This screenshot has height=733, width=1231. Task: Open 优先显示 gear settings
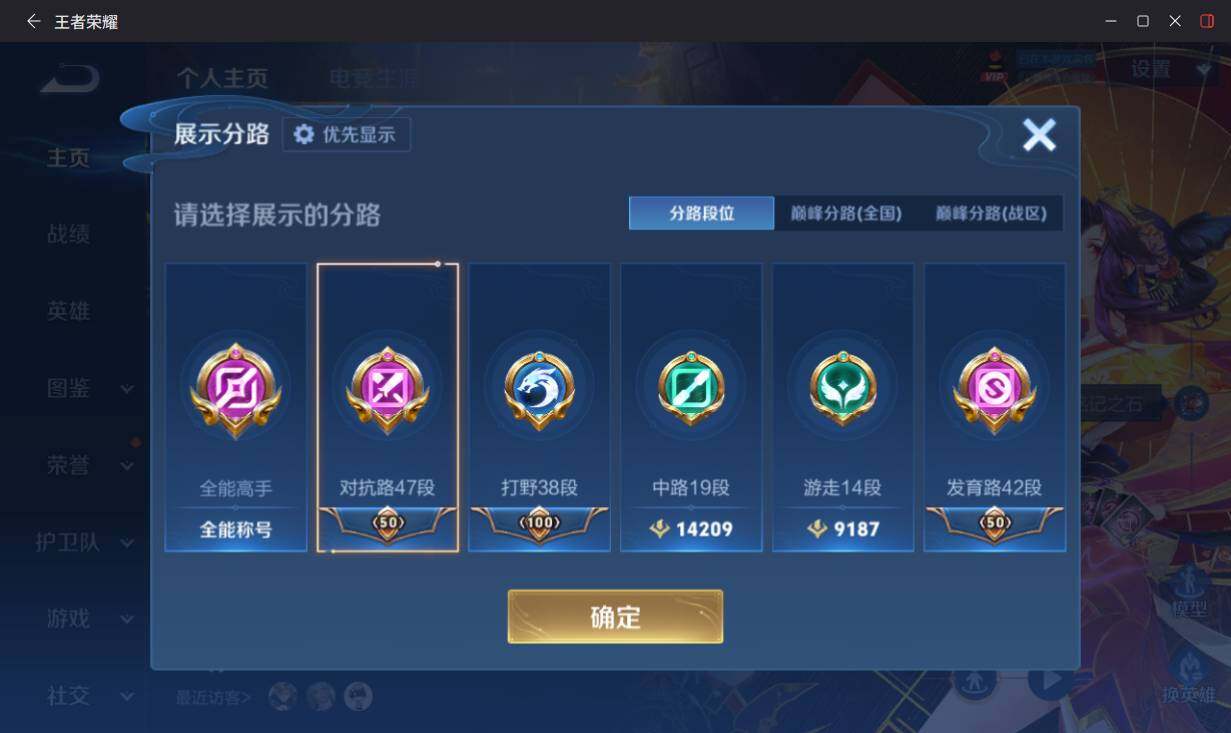346,134
